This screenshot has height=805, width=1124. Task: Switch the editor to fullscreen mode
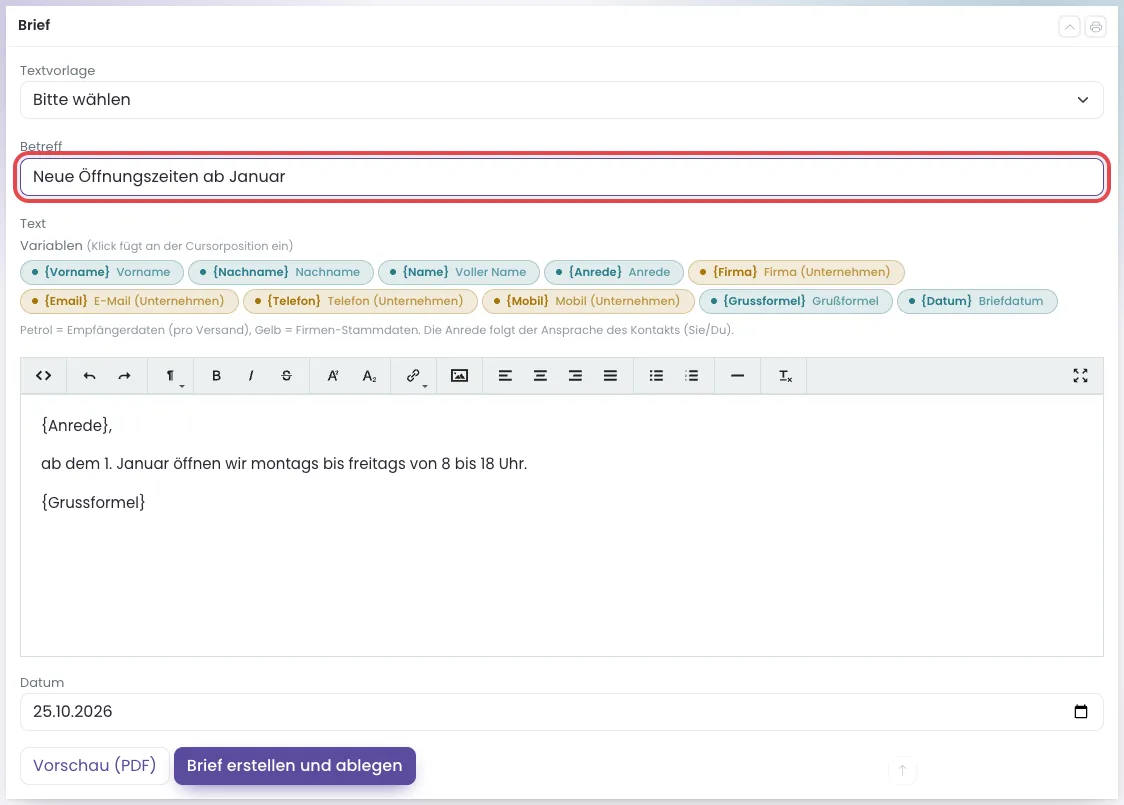tap(1080, 376)
